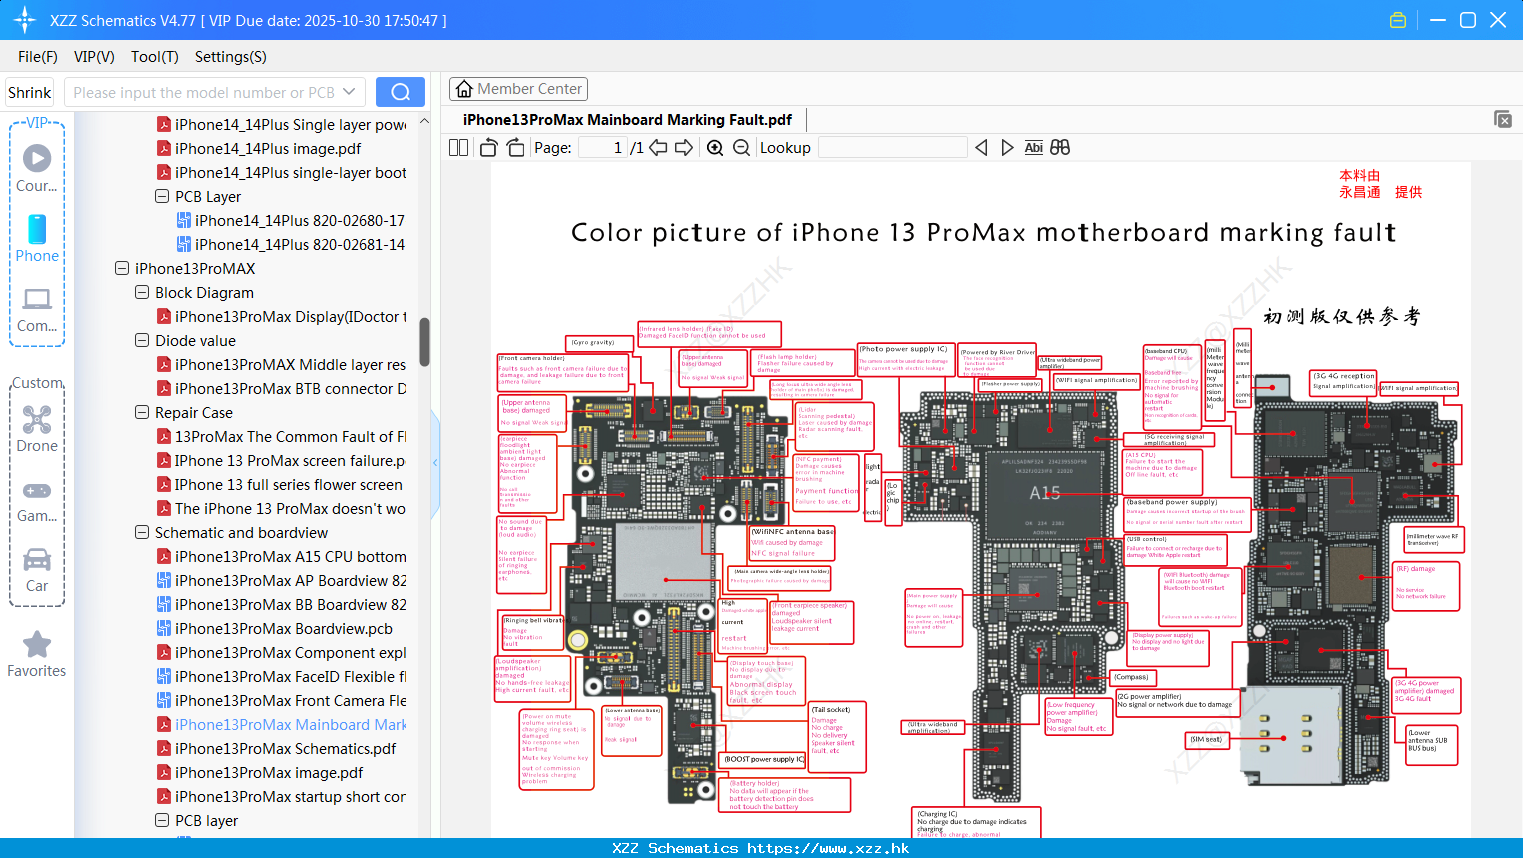The height and width of the screenshot is (858, 1523).
Task: Select the Game console category icon
Action: coord(37,500)
